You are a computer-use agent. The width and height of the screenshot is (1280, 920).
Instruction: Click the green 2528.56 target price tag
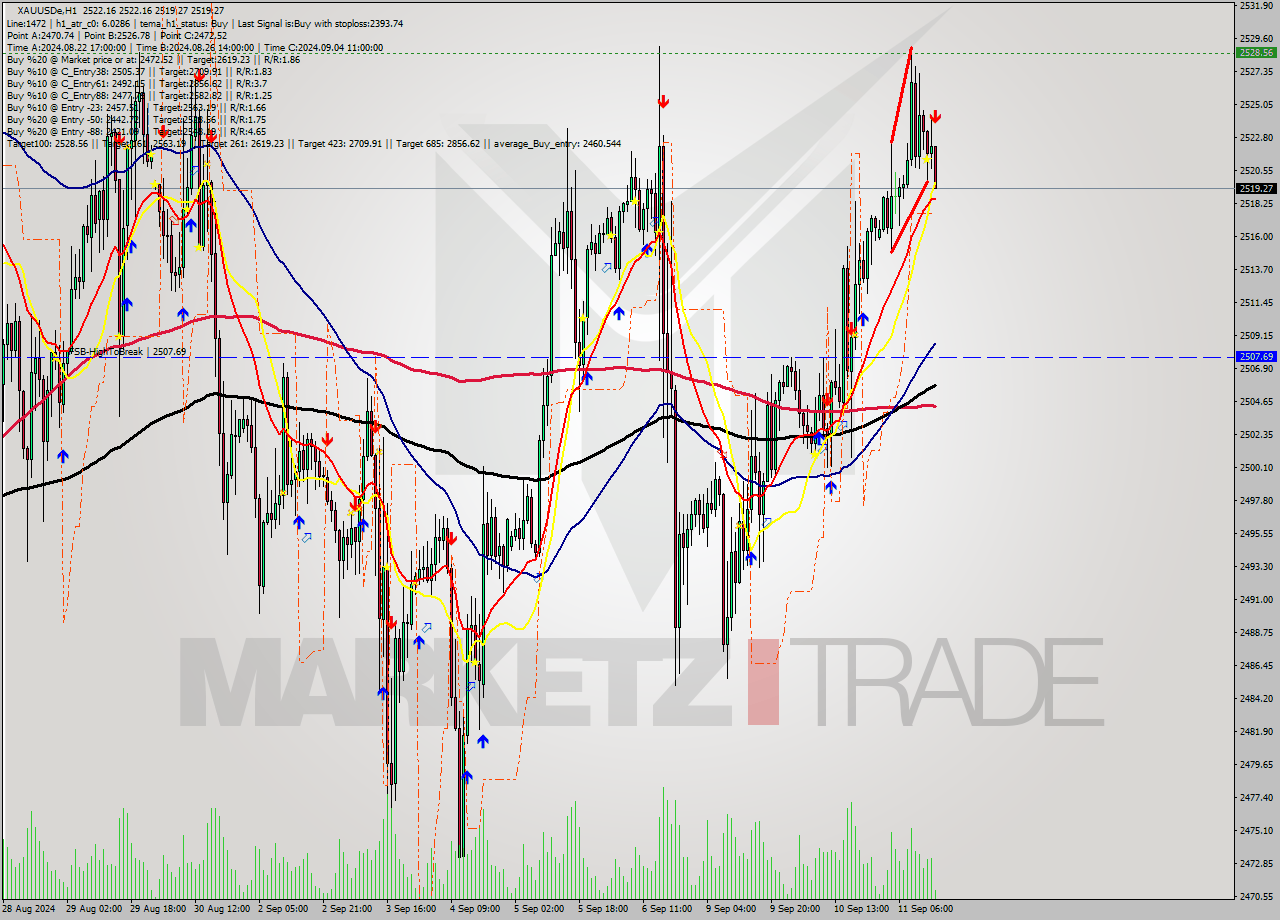point(1256,52)
